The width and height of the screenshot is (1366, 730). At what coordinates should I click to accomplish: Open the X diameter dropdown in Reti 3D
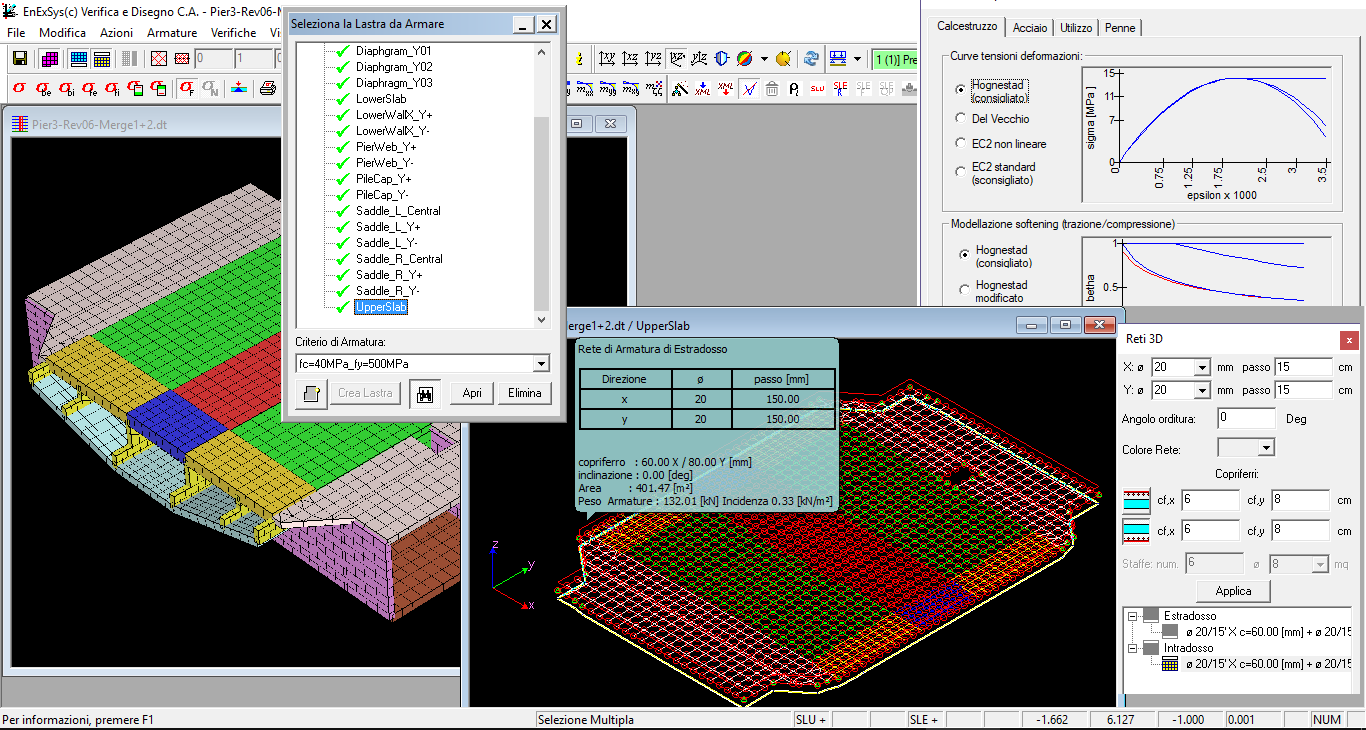click(1201, 367)
